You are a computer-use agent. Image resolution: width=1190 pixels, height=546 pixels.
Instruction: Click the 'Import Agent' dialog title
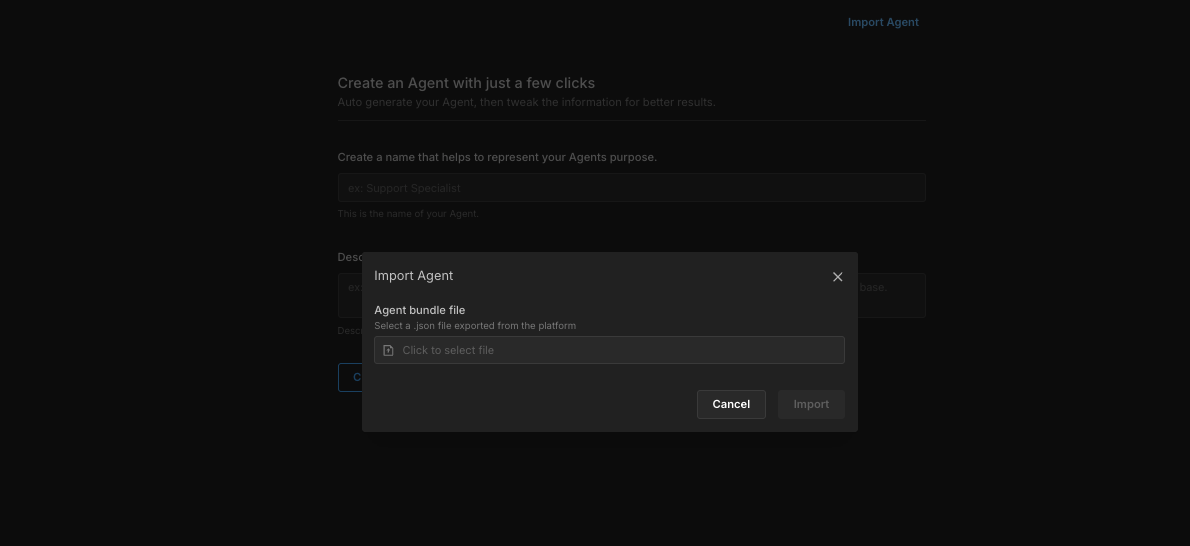click(413, 275)
